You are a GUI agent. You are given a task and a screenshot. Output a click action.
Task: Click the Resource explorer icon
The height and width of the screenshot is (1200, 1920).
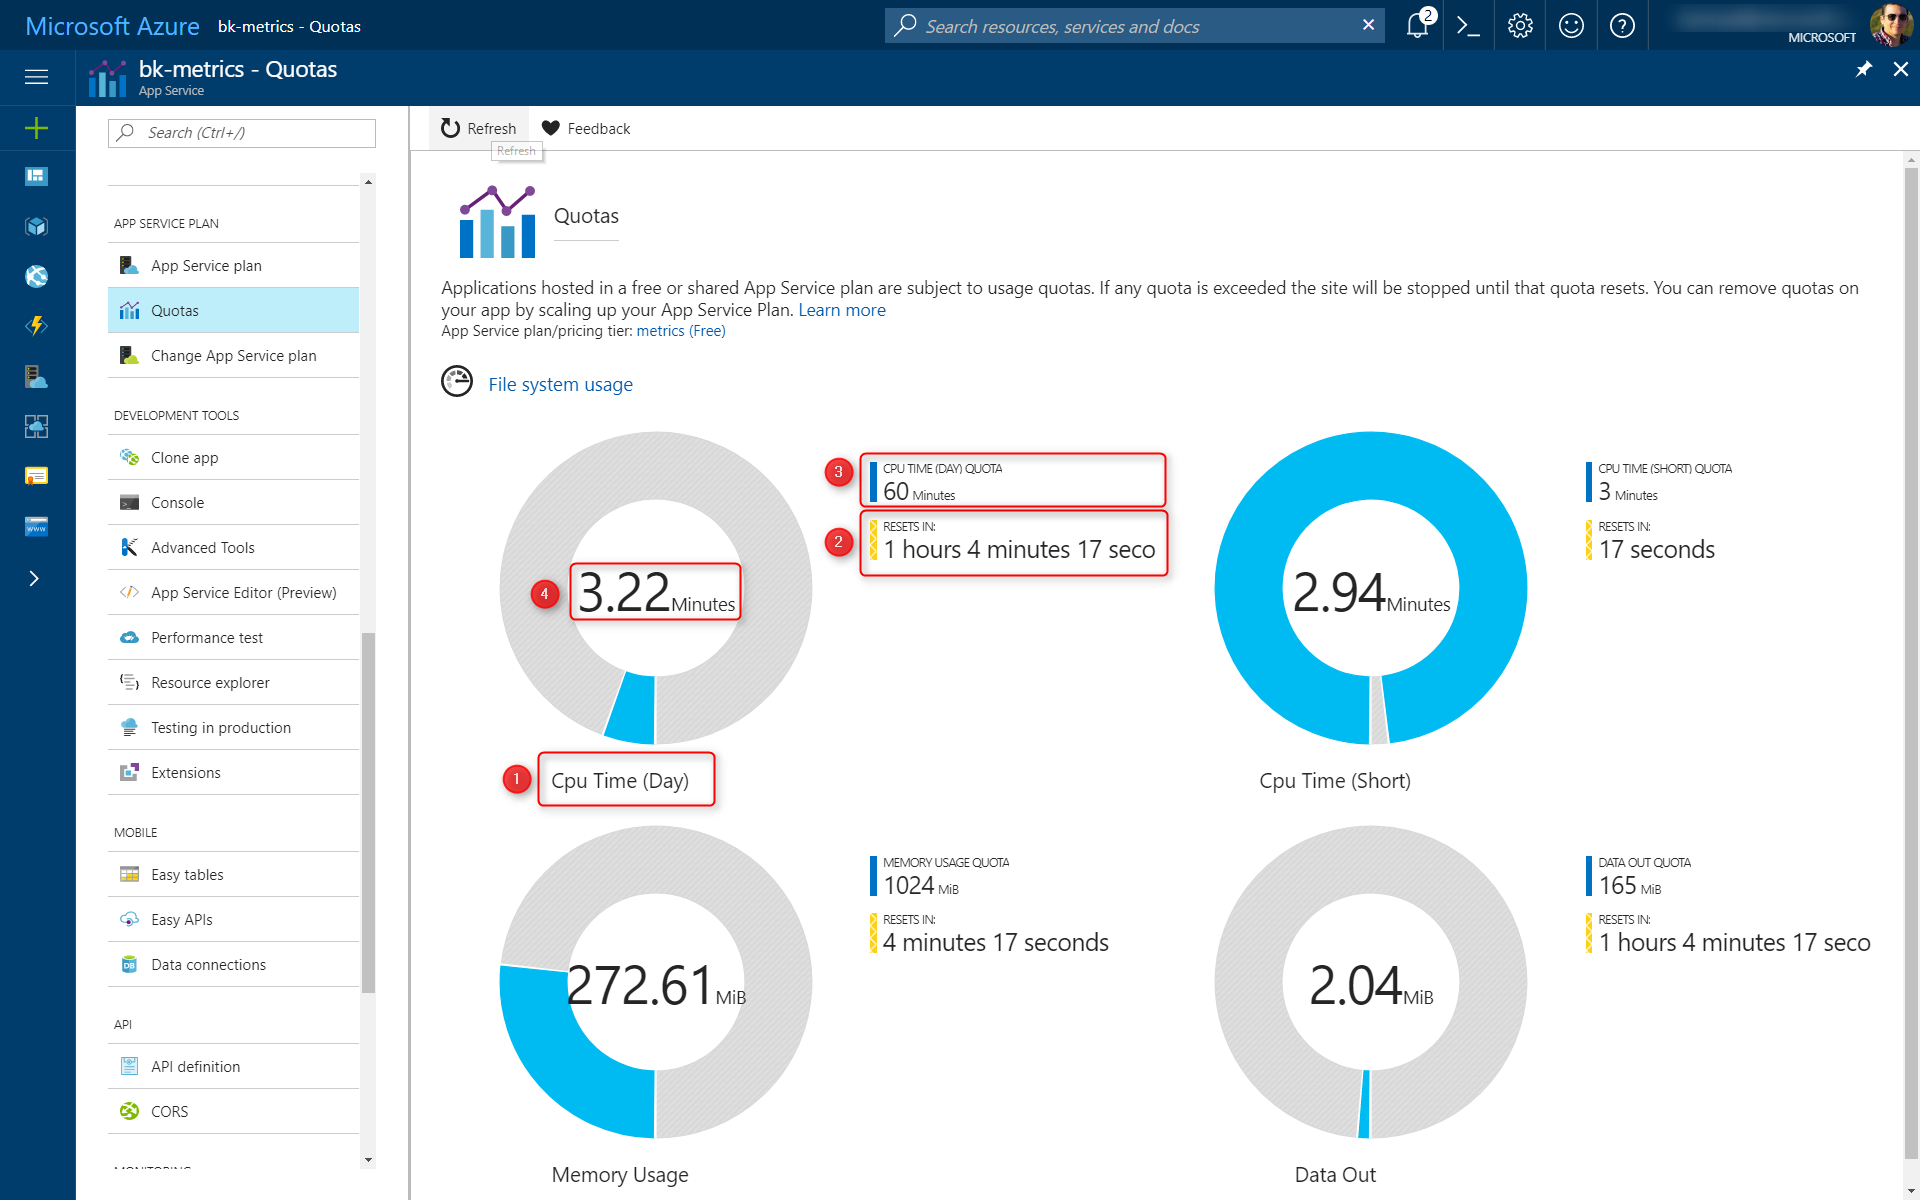click(x=129, y=682)
